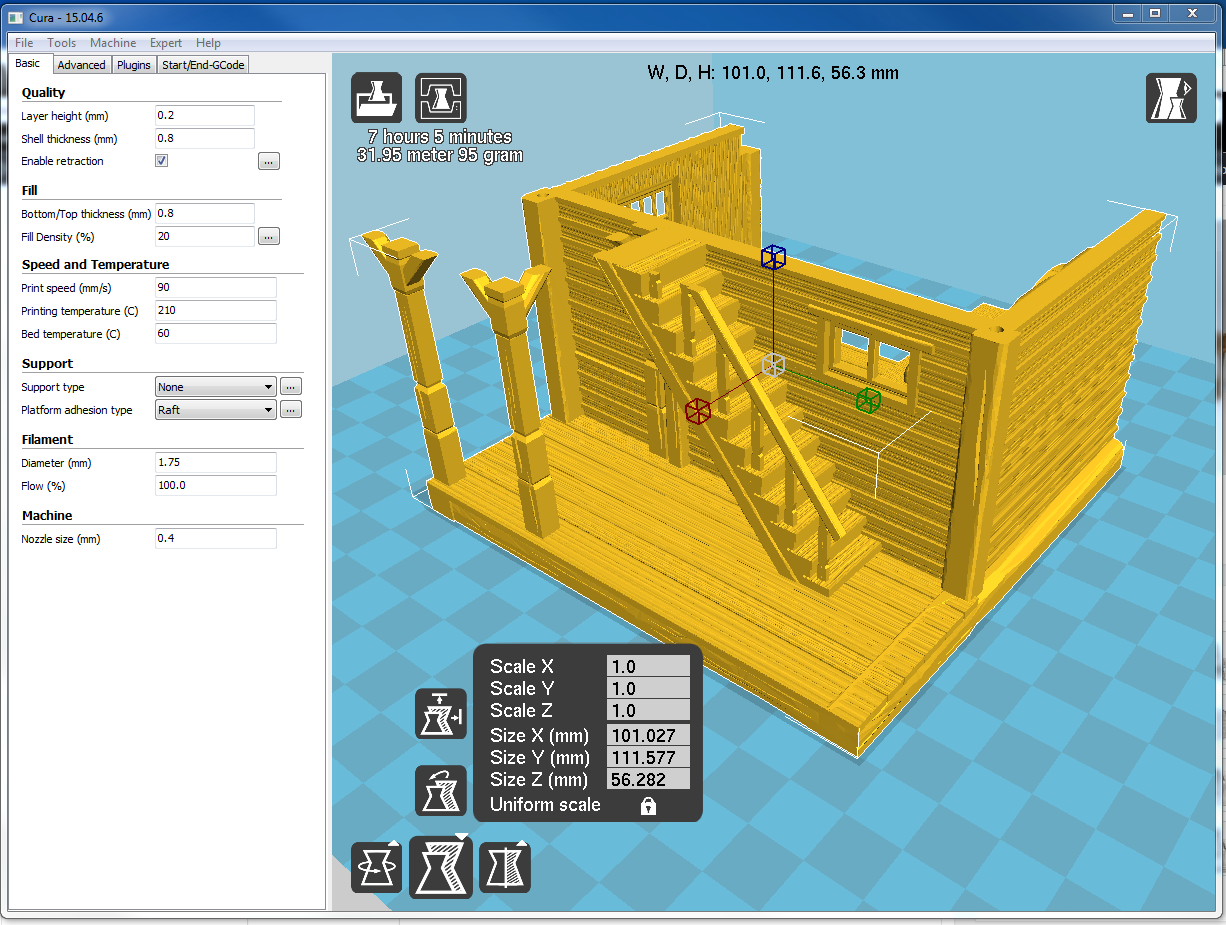
Task: Click the Bottom/Top thickness field
Action: click(x=205, y=214)
